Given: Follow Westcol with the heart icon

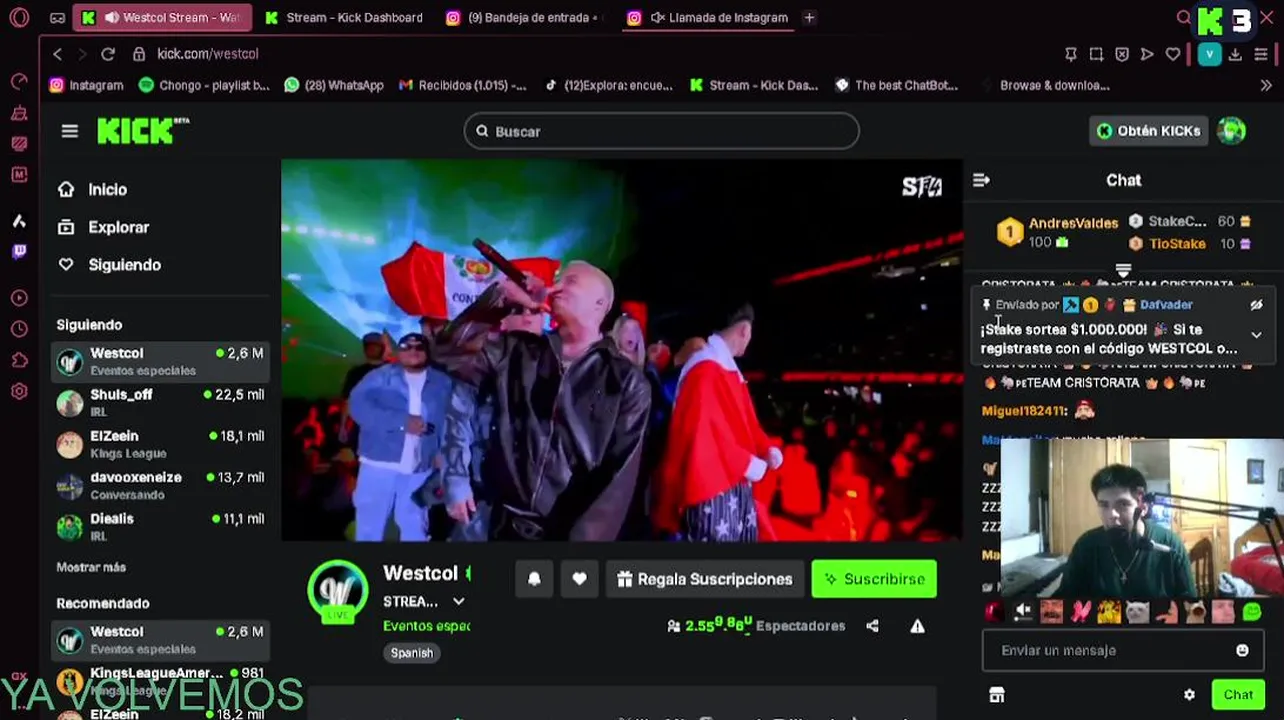Looking at the screenshot, I should pyautogui.click(x=579, y=579).
